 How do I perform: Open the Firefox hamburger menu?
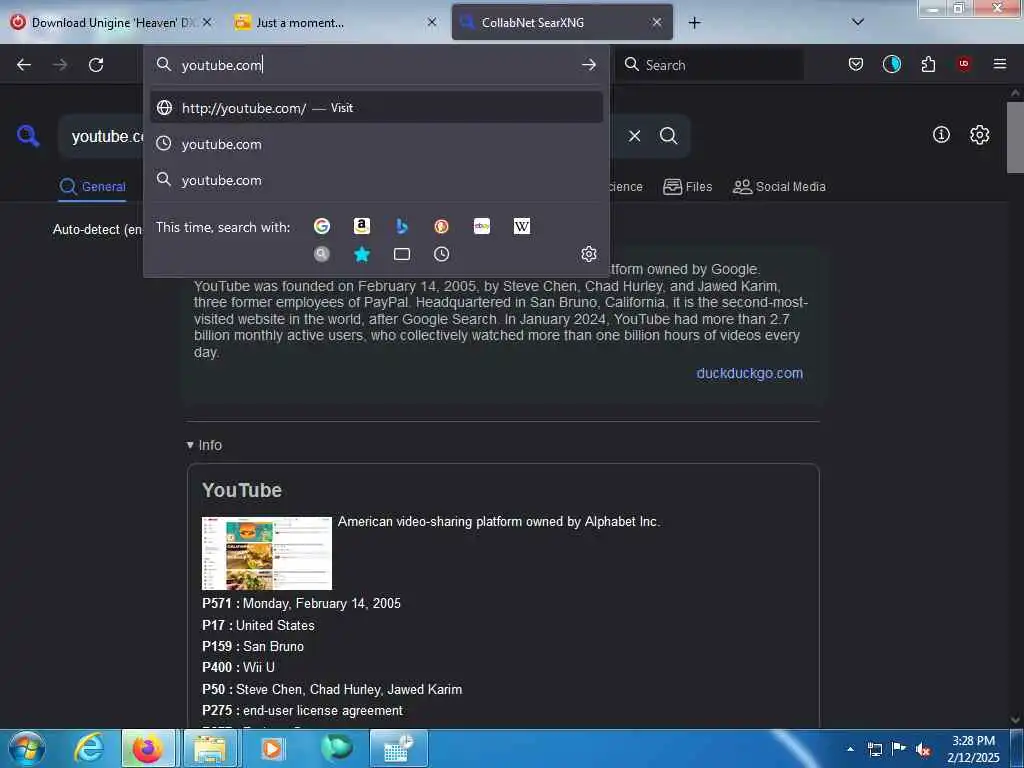tap(1000, 64)
